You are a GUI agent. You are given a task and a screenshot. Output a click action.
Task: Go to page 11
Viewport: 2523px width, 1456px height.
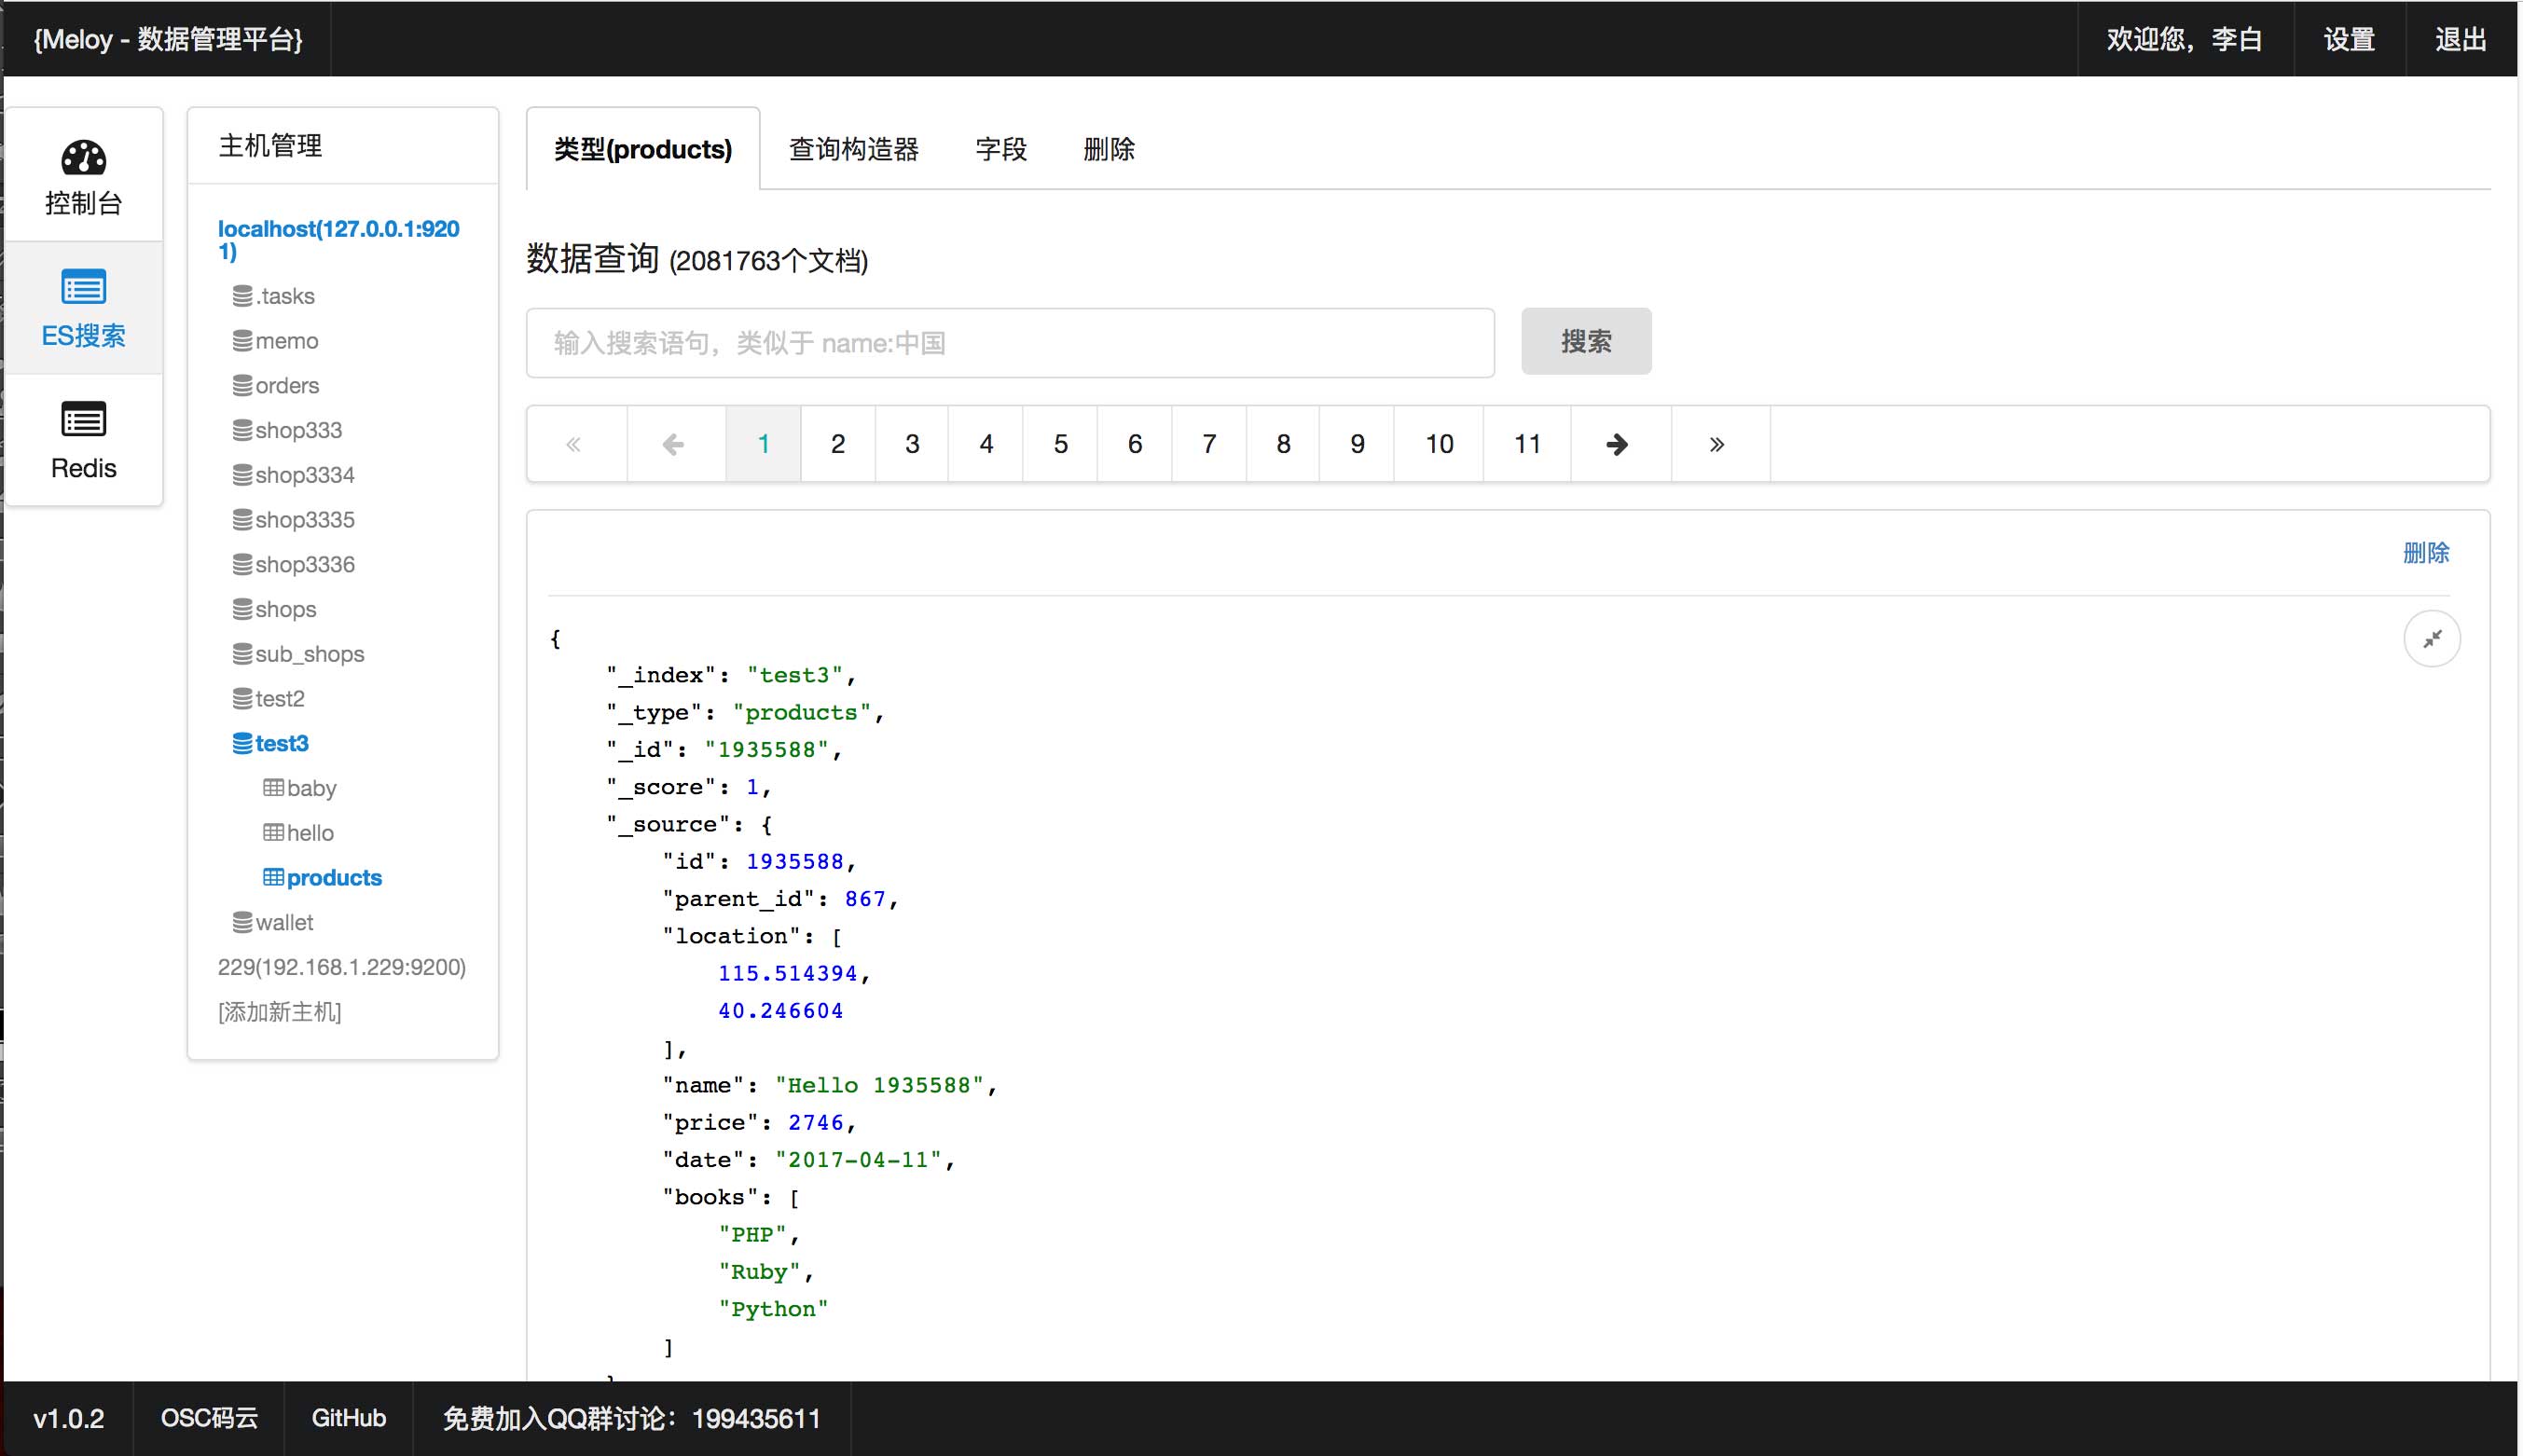pyautogui.click(x=1527, y=444)
